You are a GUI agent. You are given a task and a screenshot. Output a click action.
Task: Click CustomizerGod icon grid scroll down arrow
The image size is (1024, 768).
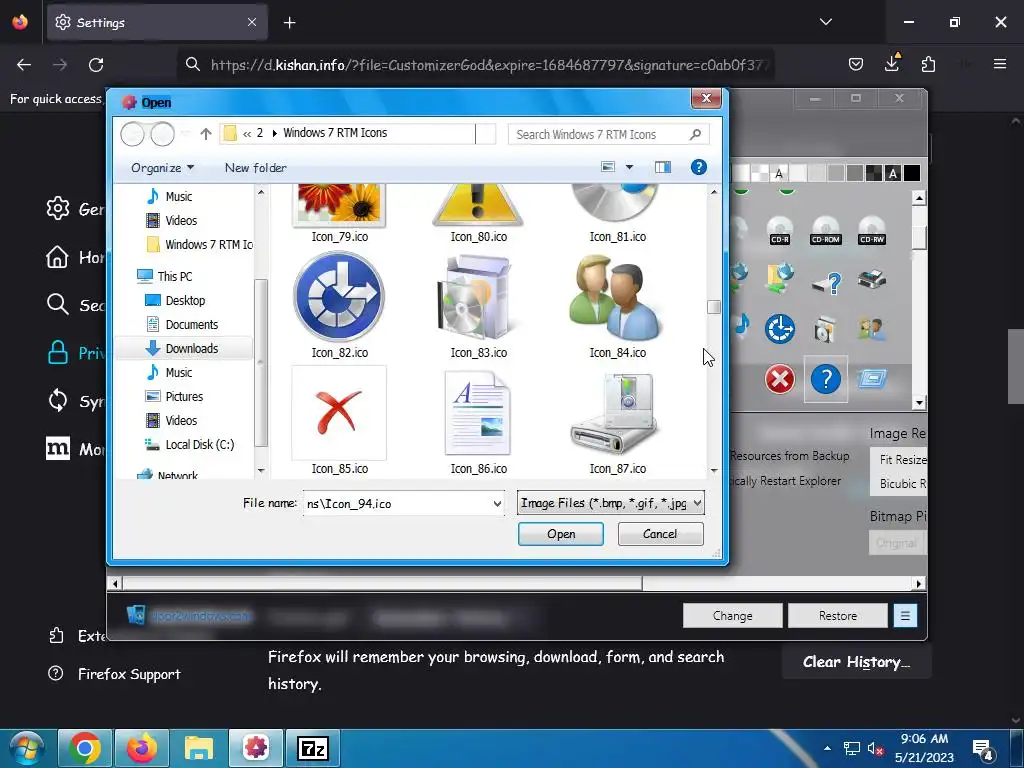point(919,402)
